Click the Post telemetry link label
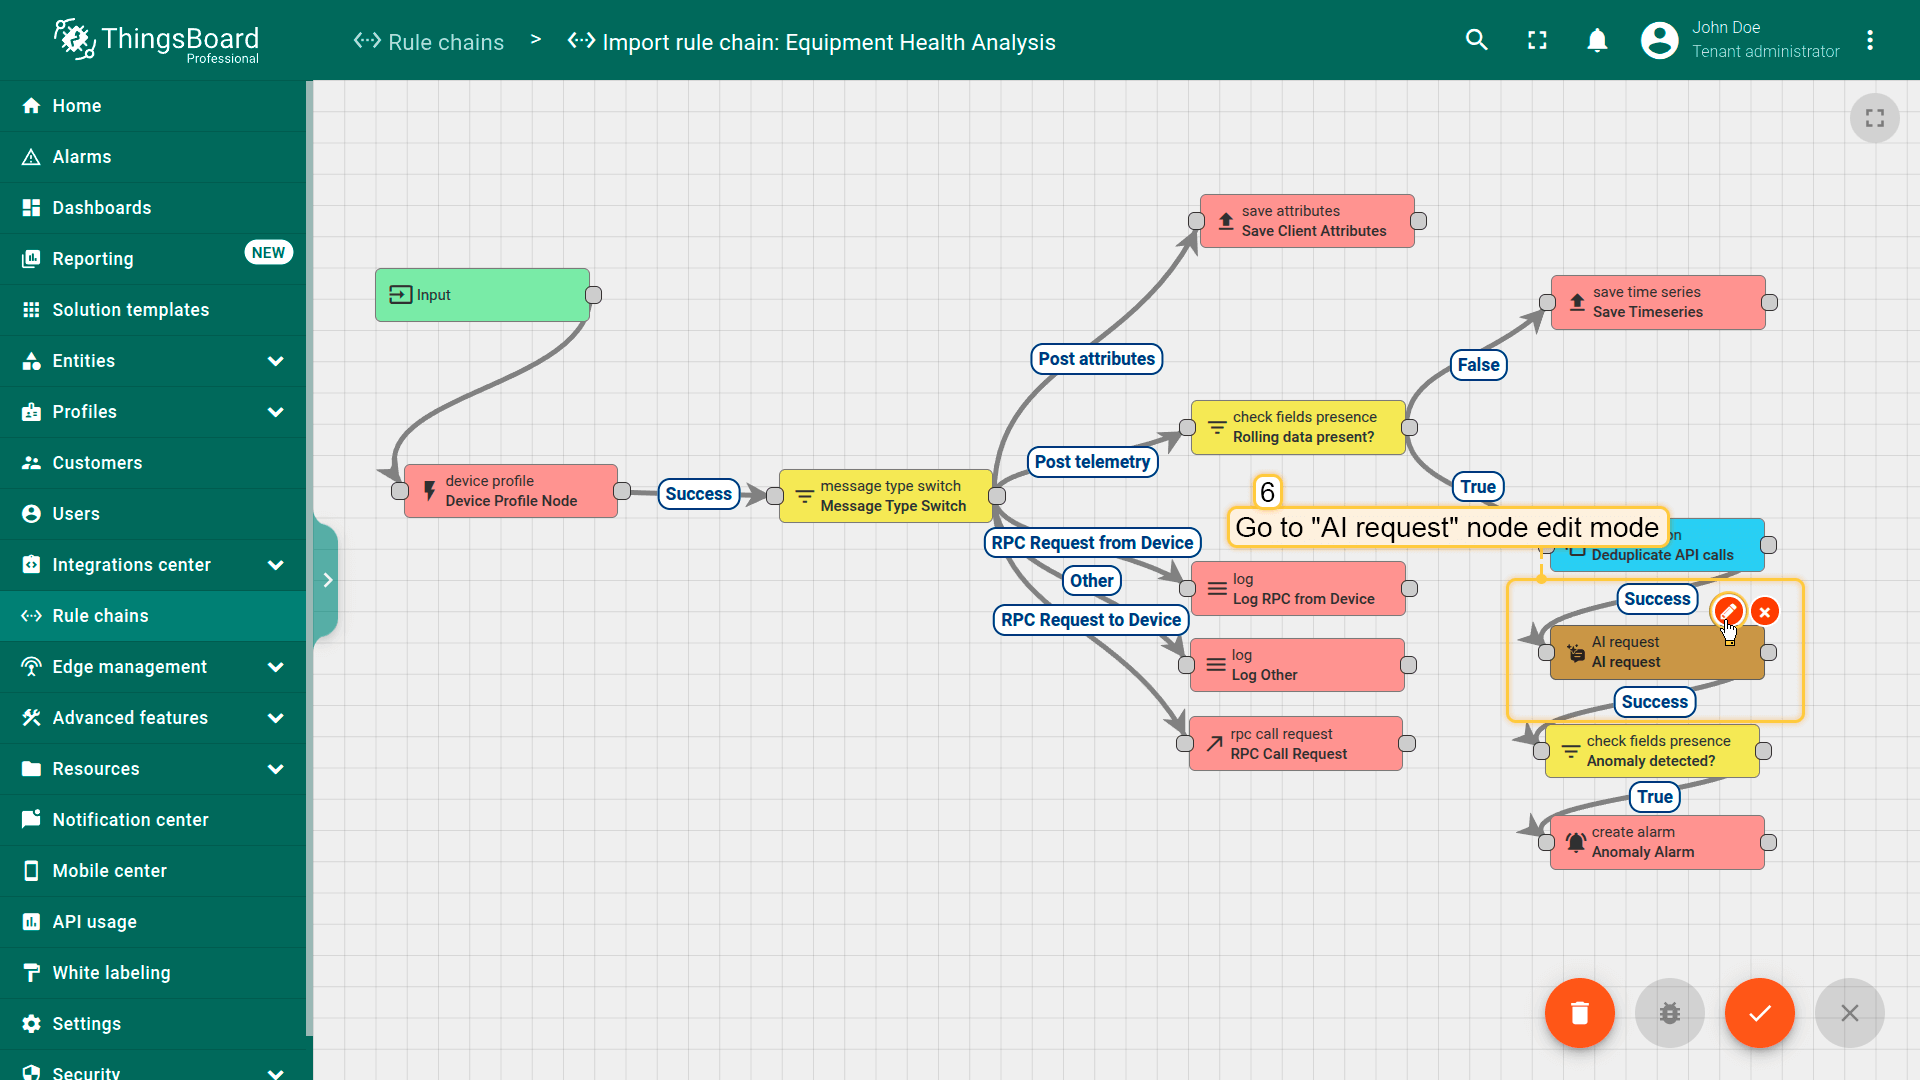This screenshot has width=1920, height=1080. pyautogui.click(x=1092, y=462)
